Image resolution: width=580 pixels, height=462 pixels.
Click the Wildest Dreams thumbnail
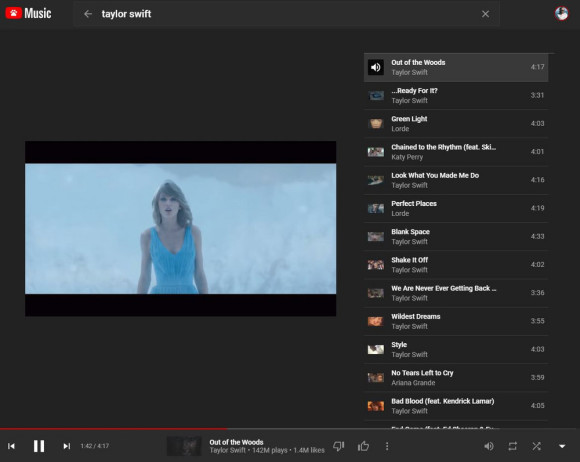375,321
